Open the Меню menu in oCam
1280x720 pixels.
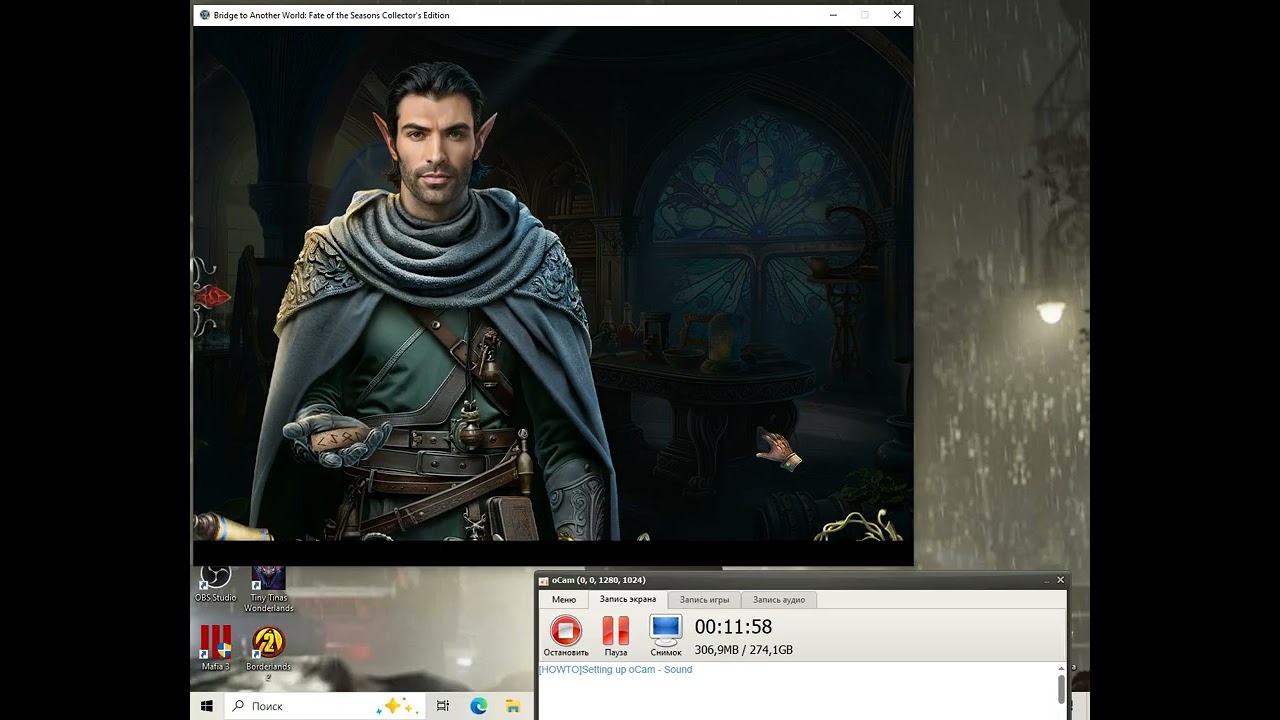click(x=564, y=600)
